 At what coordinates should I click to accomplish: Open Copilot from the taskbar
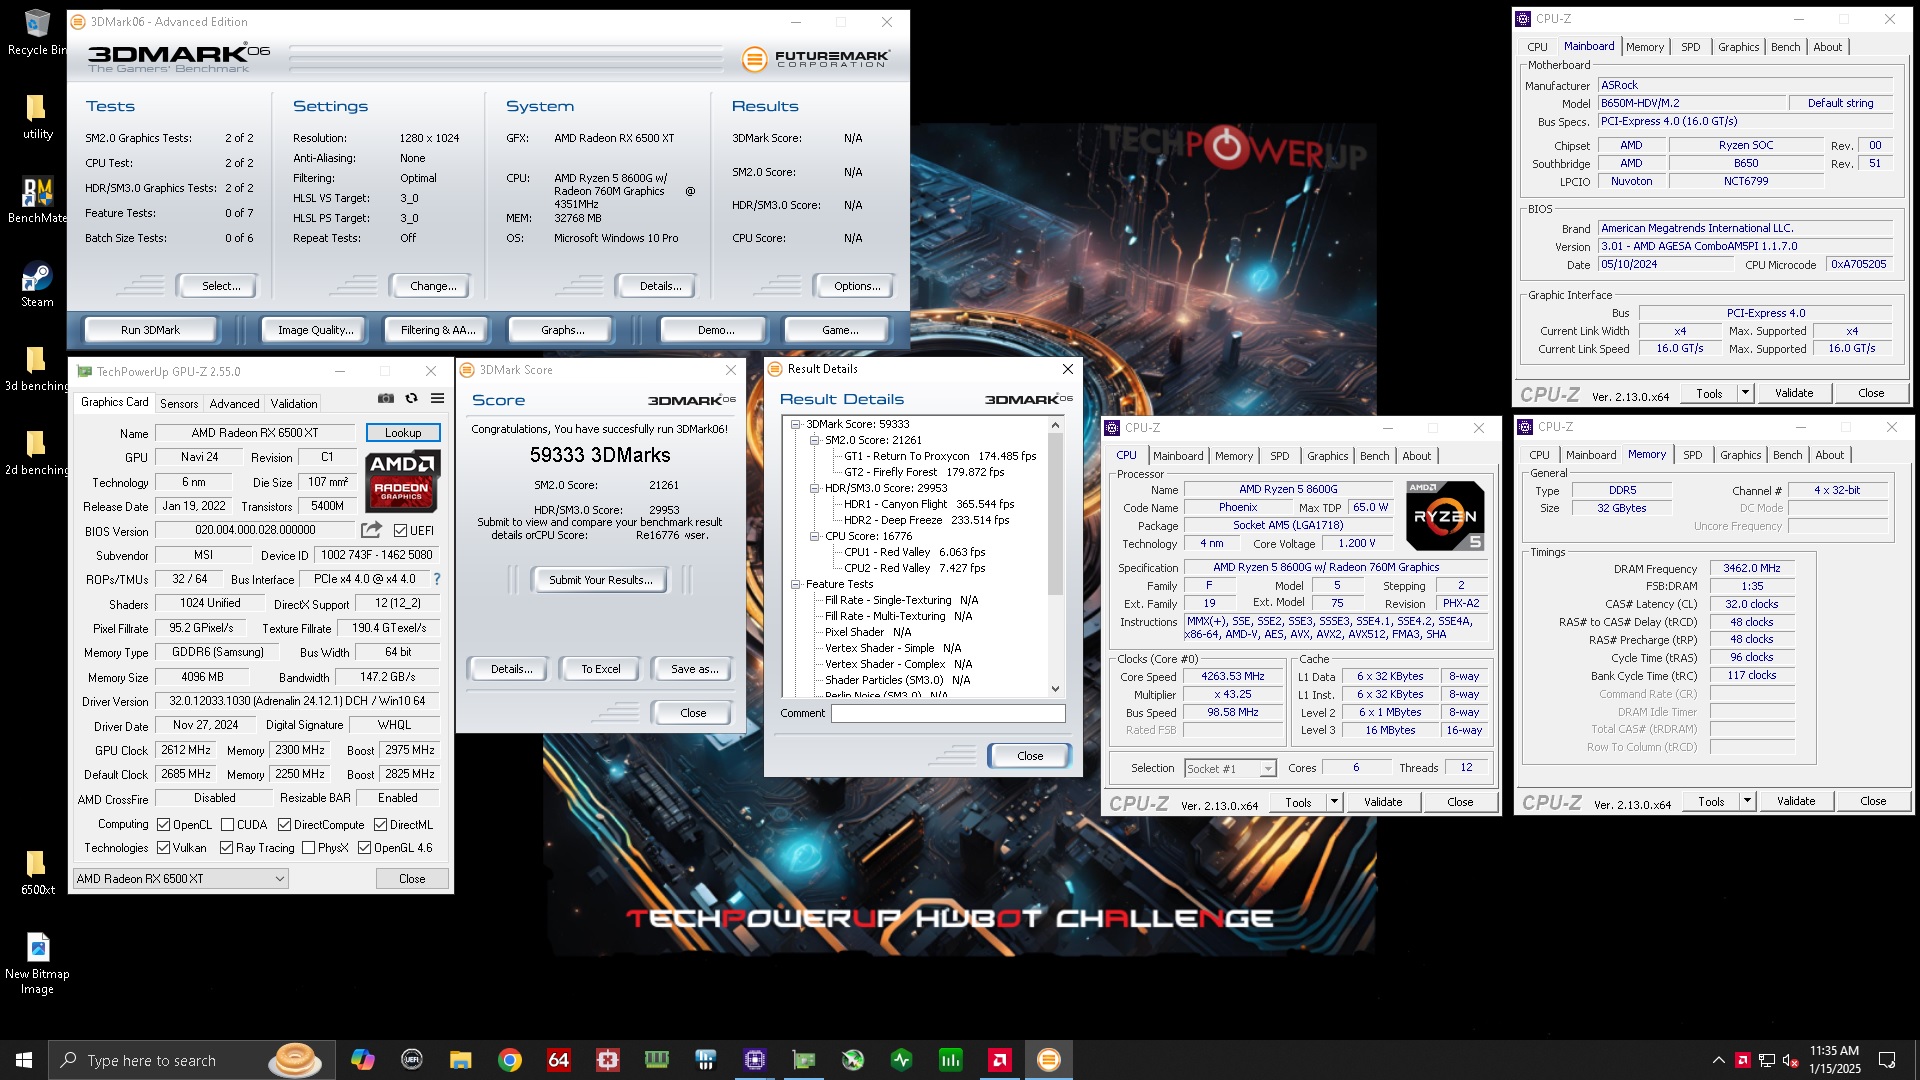(x=362, y=1060)
